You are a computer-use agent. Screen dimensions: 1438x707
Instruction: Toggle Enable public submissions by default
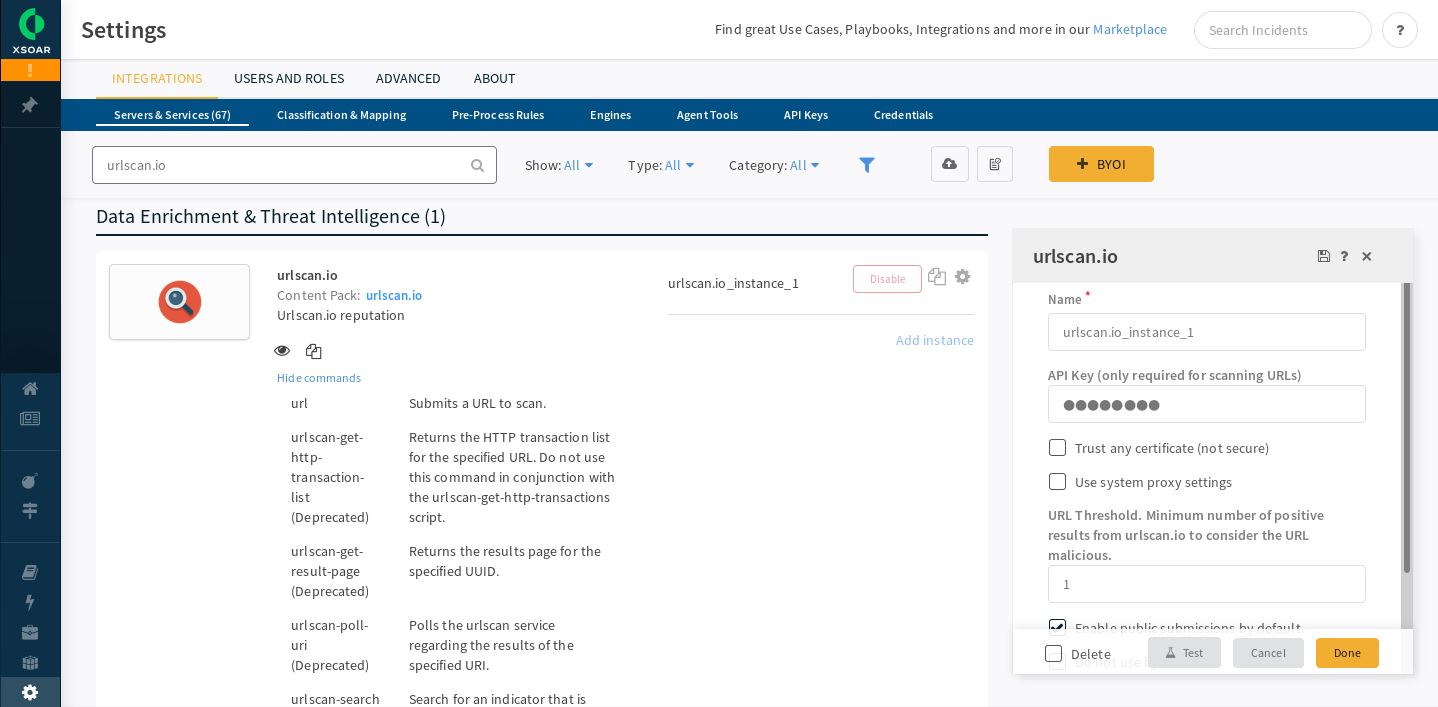tap(1057, 626)
